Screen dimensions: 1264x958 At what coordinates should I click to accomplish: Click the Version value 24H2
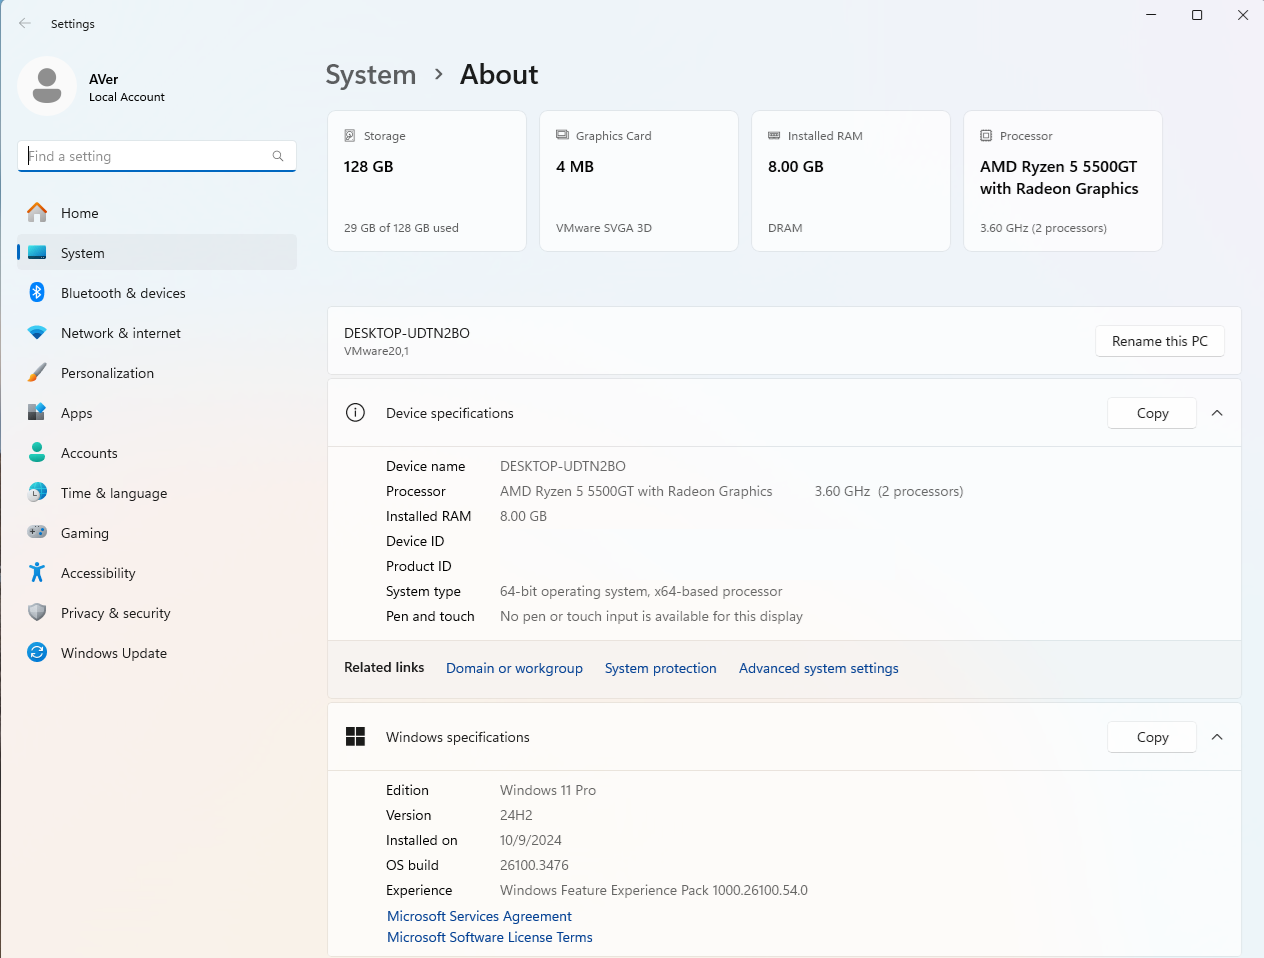[516, 815]
